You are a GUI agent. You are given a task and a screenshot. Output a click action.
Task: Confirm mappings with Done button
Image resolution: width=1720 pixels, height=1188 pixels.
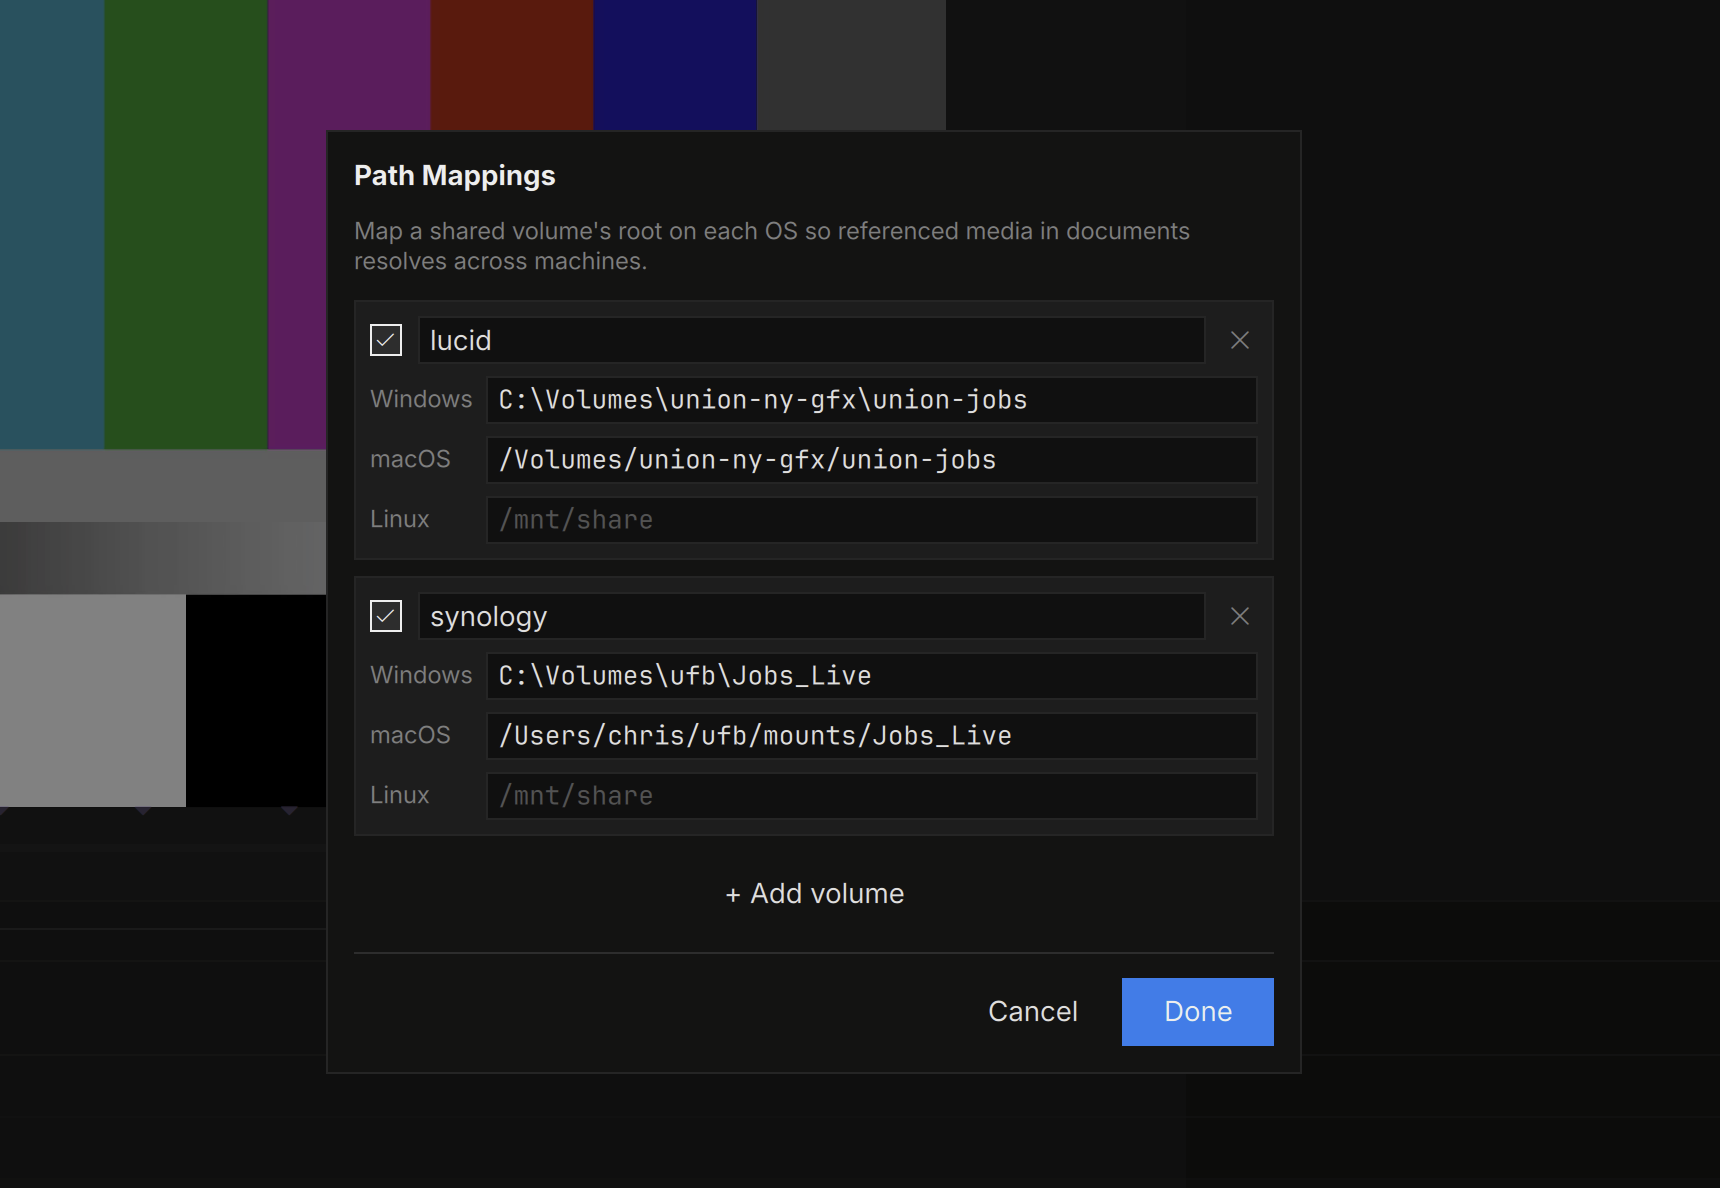click(x=1198, y=1012)
